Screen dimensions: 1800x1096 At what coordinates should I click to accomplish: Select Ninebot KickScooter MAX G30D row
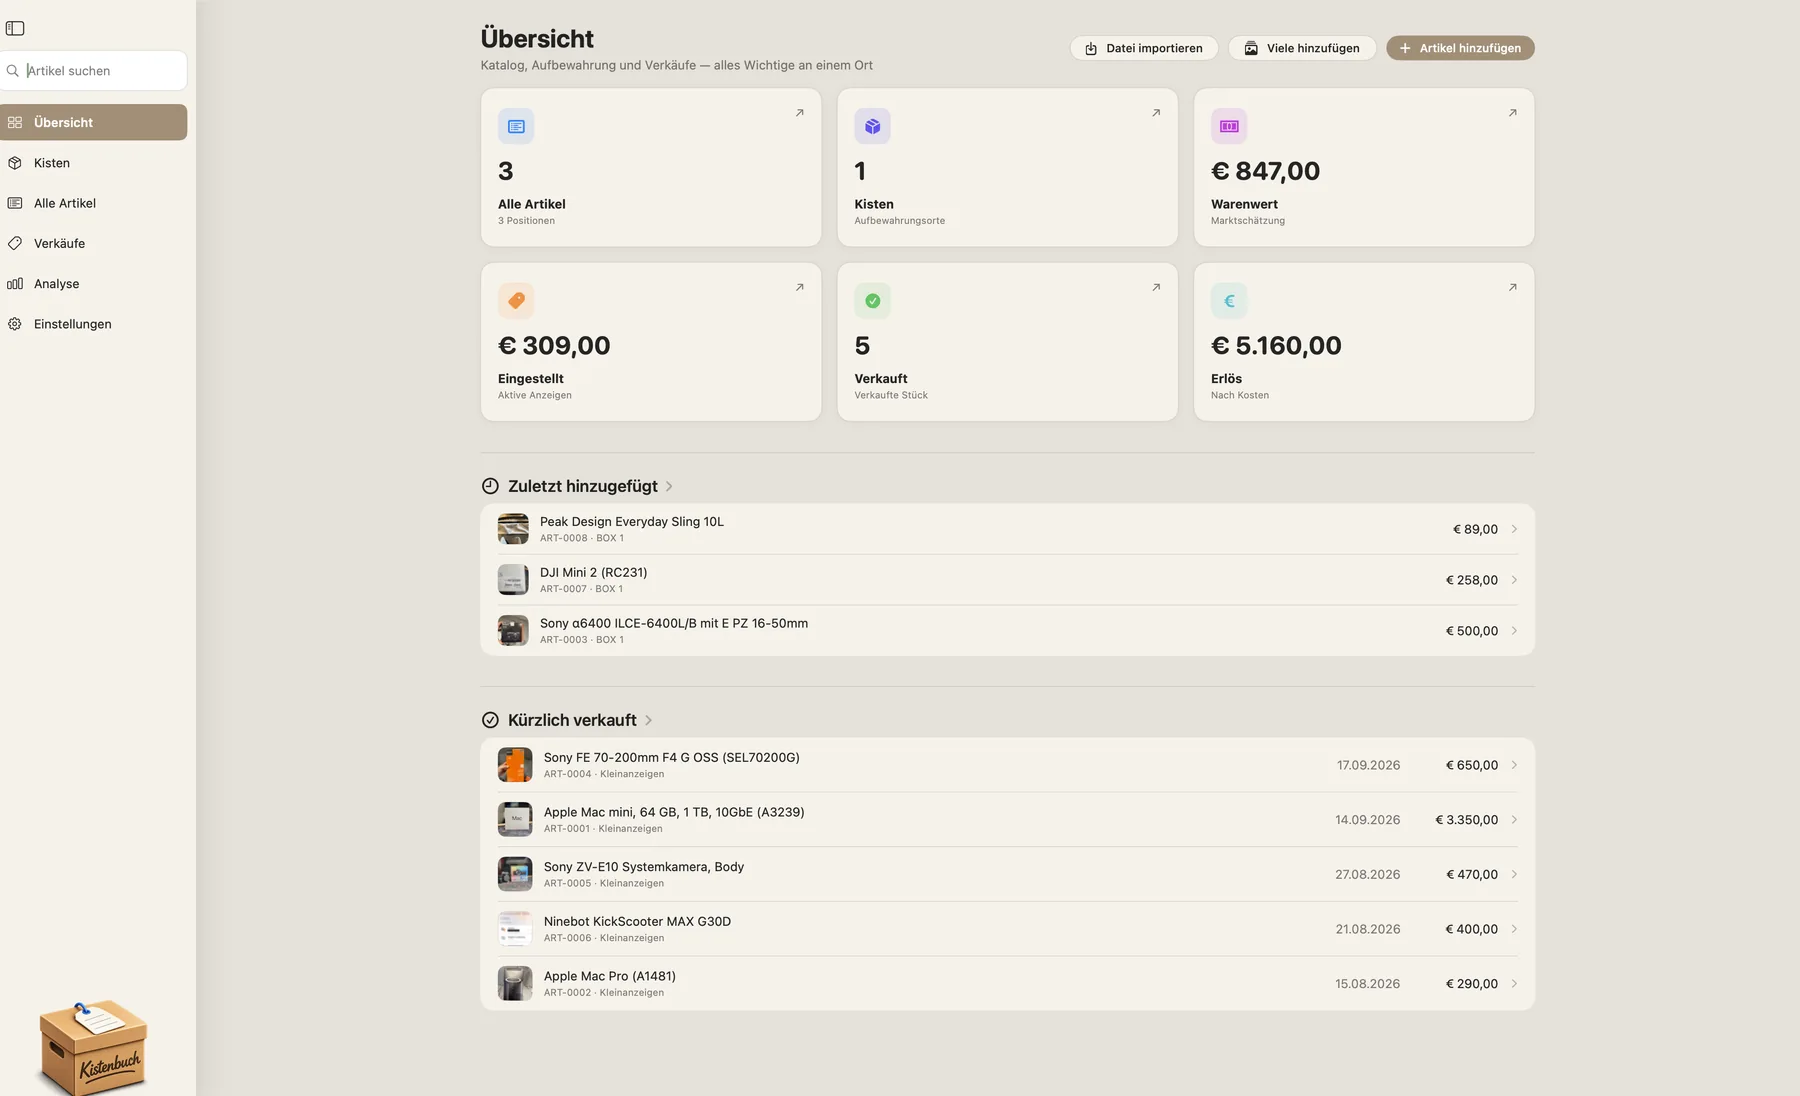[x=1007, y=929]
